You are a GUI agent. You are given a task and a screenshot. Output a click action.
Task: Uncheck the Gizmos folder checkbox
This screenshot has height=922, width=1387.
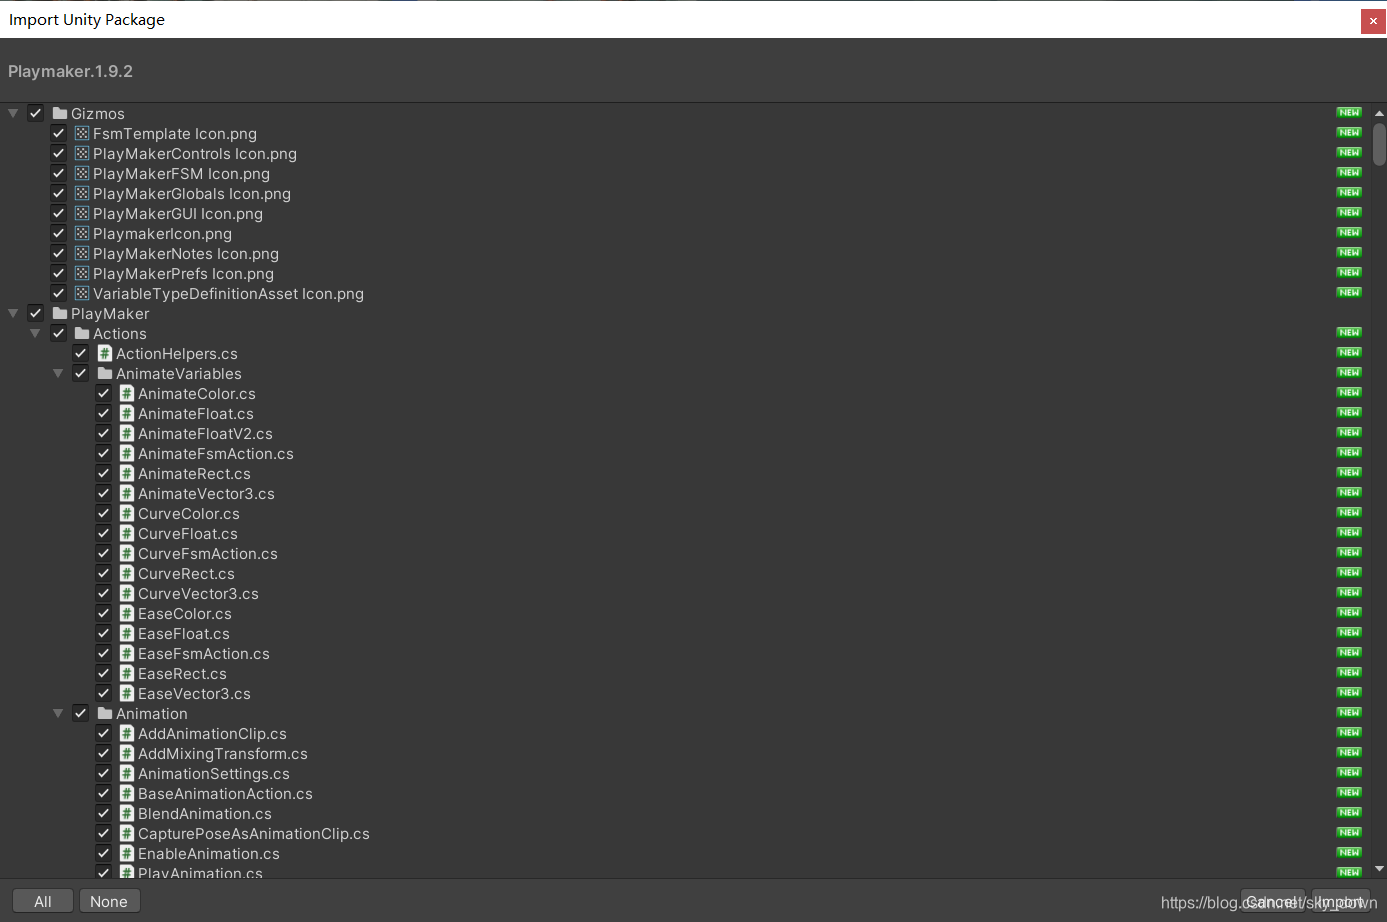click(x=36, y=113)
